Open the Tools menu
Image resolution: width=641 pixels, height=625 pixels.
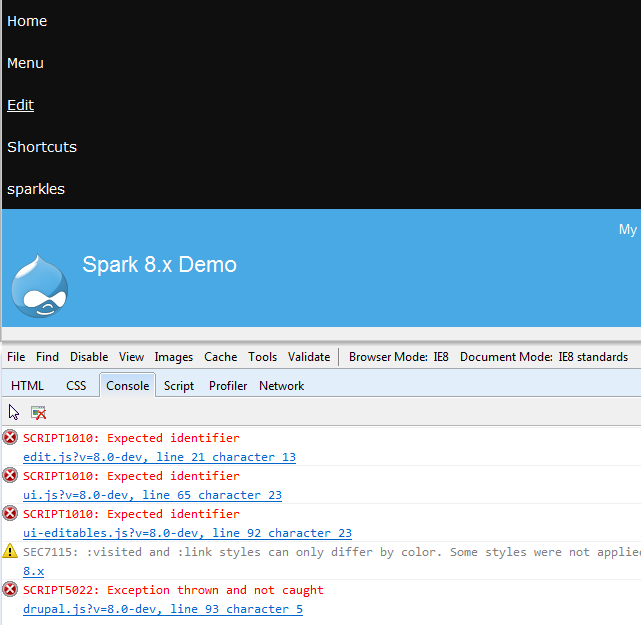[262, 357]
